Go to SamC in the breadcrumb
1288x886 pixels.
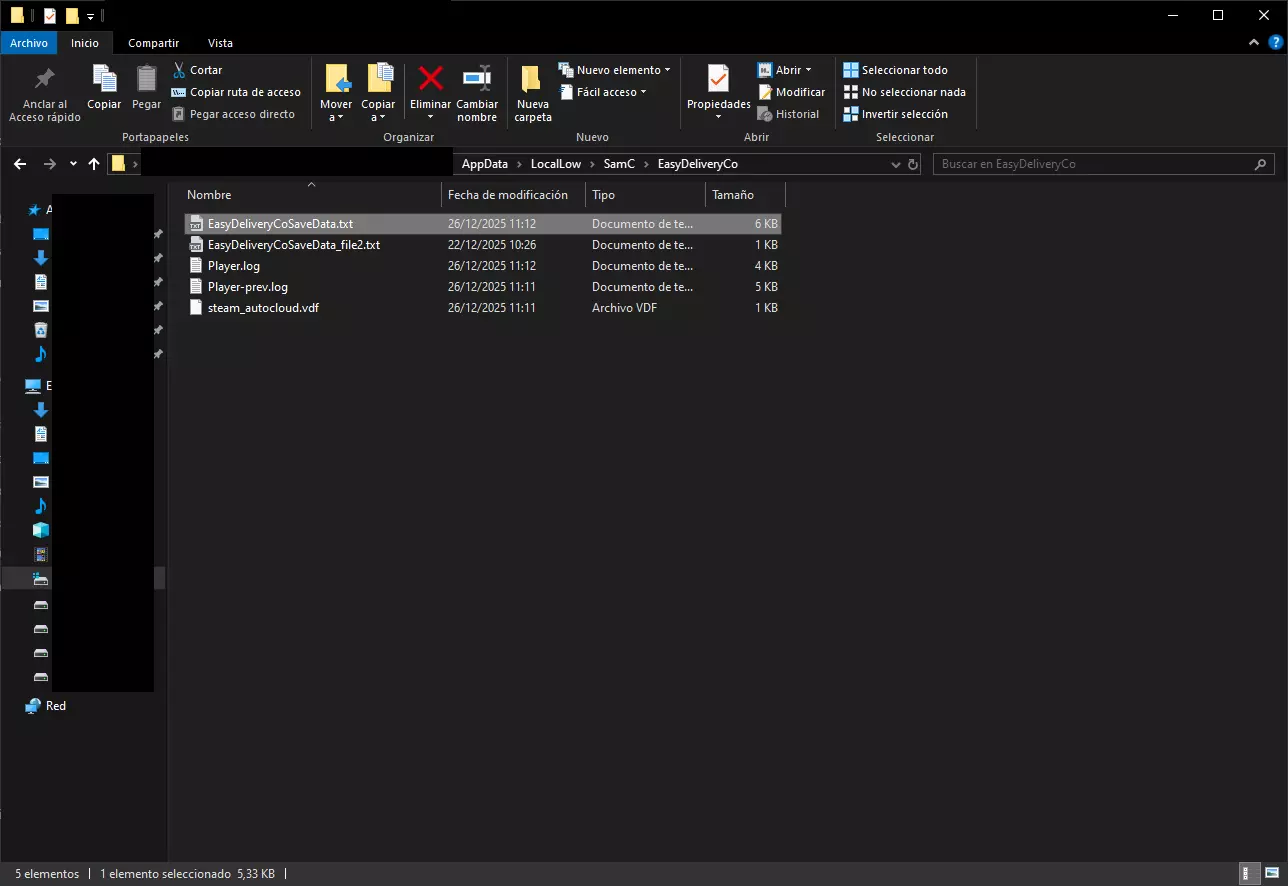tap(619, 164)
